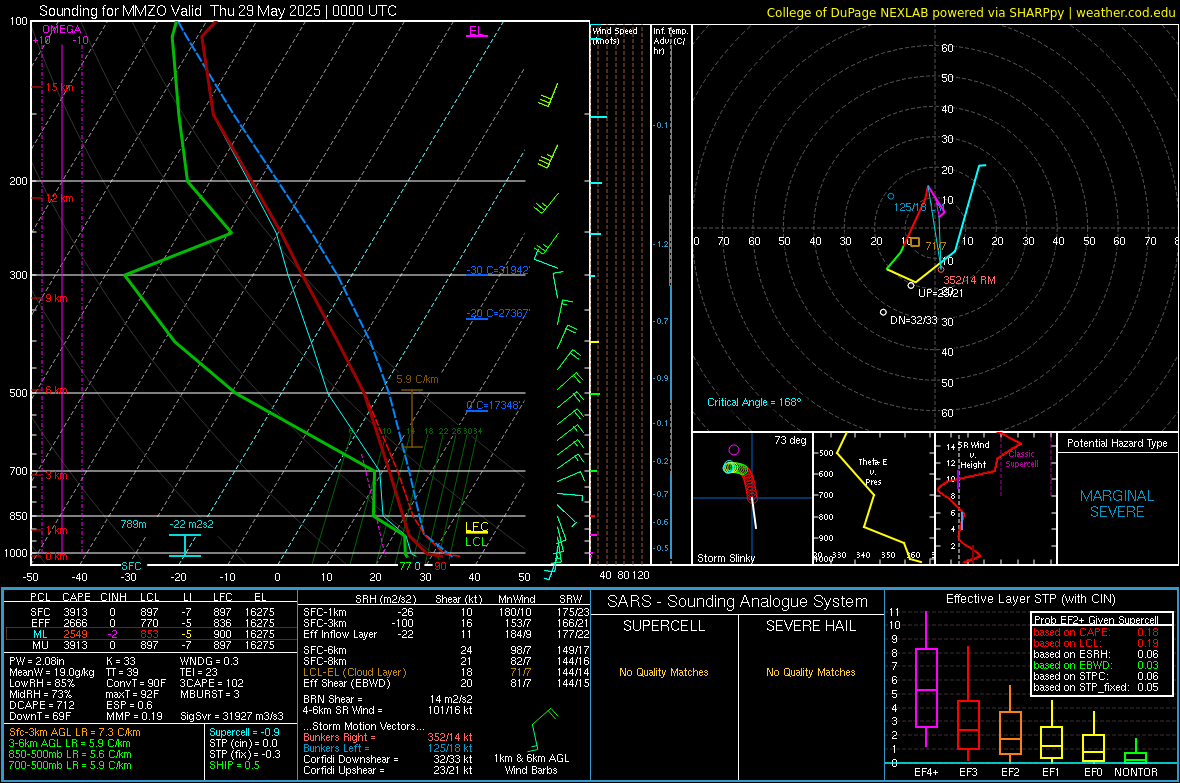Click the green LCL marker on skew-T
1180x783 pixels.
pyautogui.click(x=476, y=541)
